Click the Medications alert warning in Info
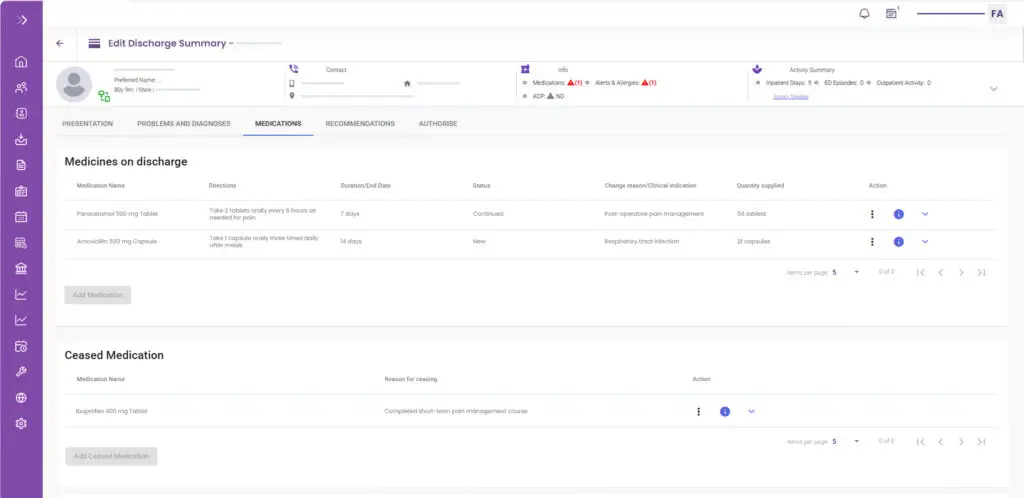Viewport: 1024px width, 498px height. pos(575,83)
